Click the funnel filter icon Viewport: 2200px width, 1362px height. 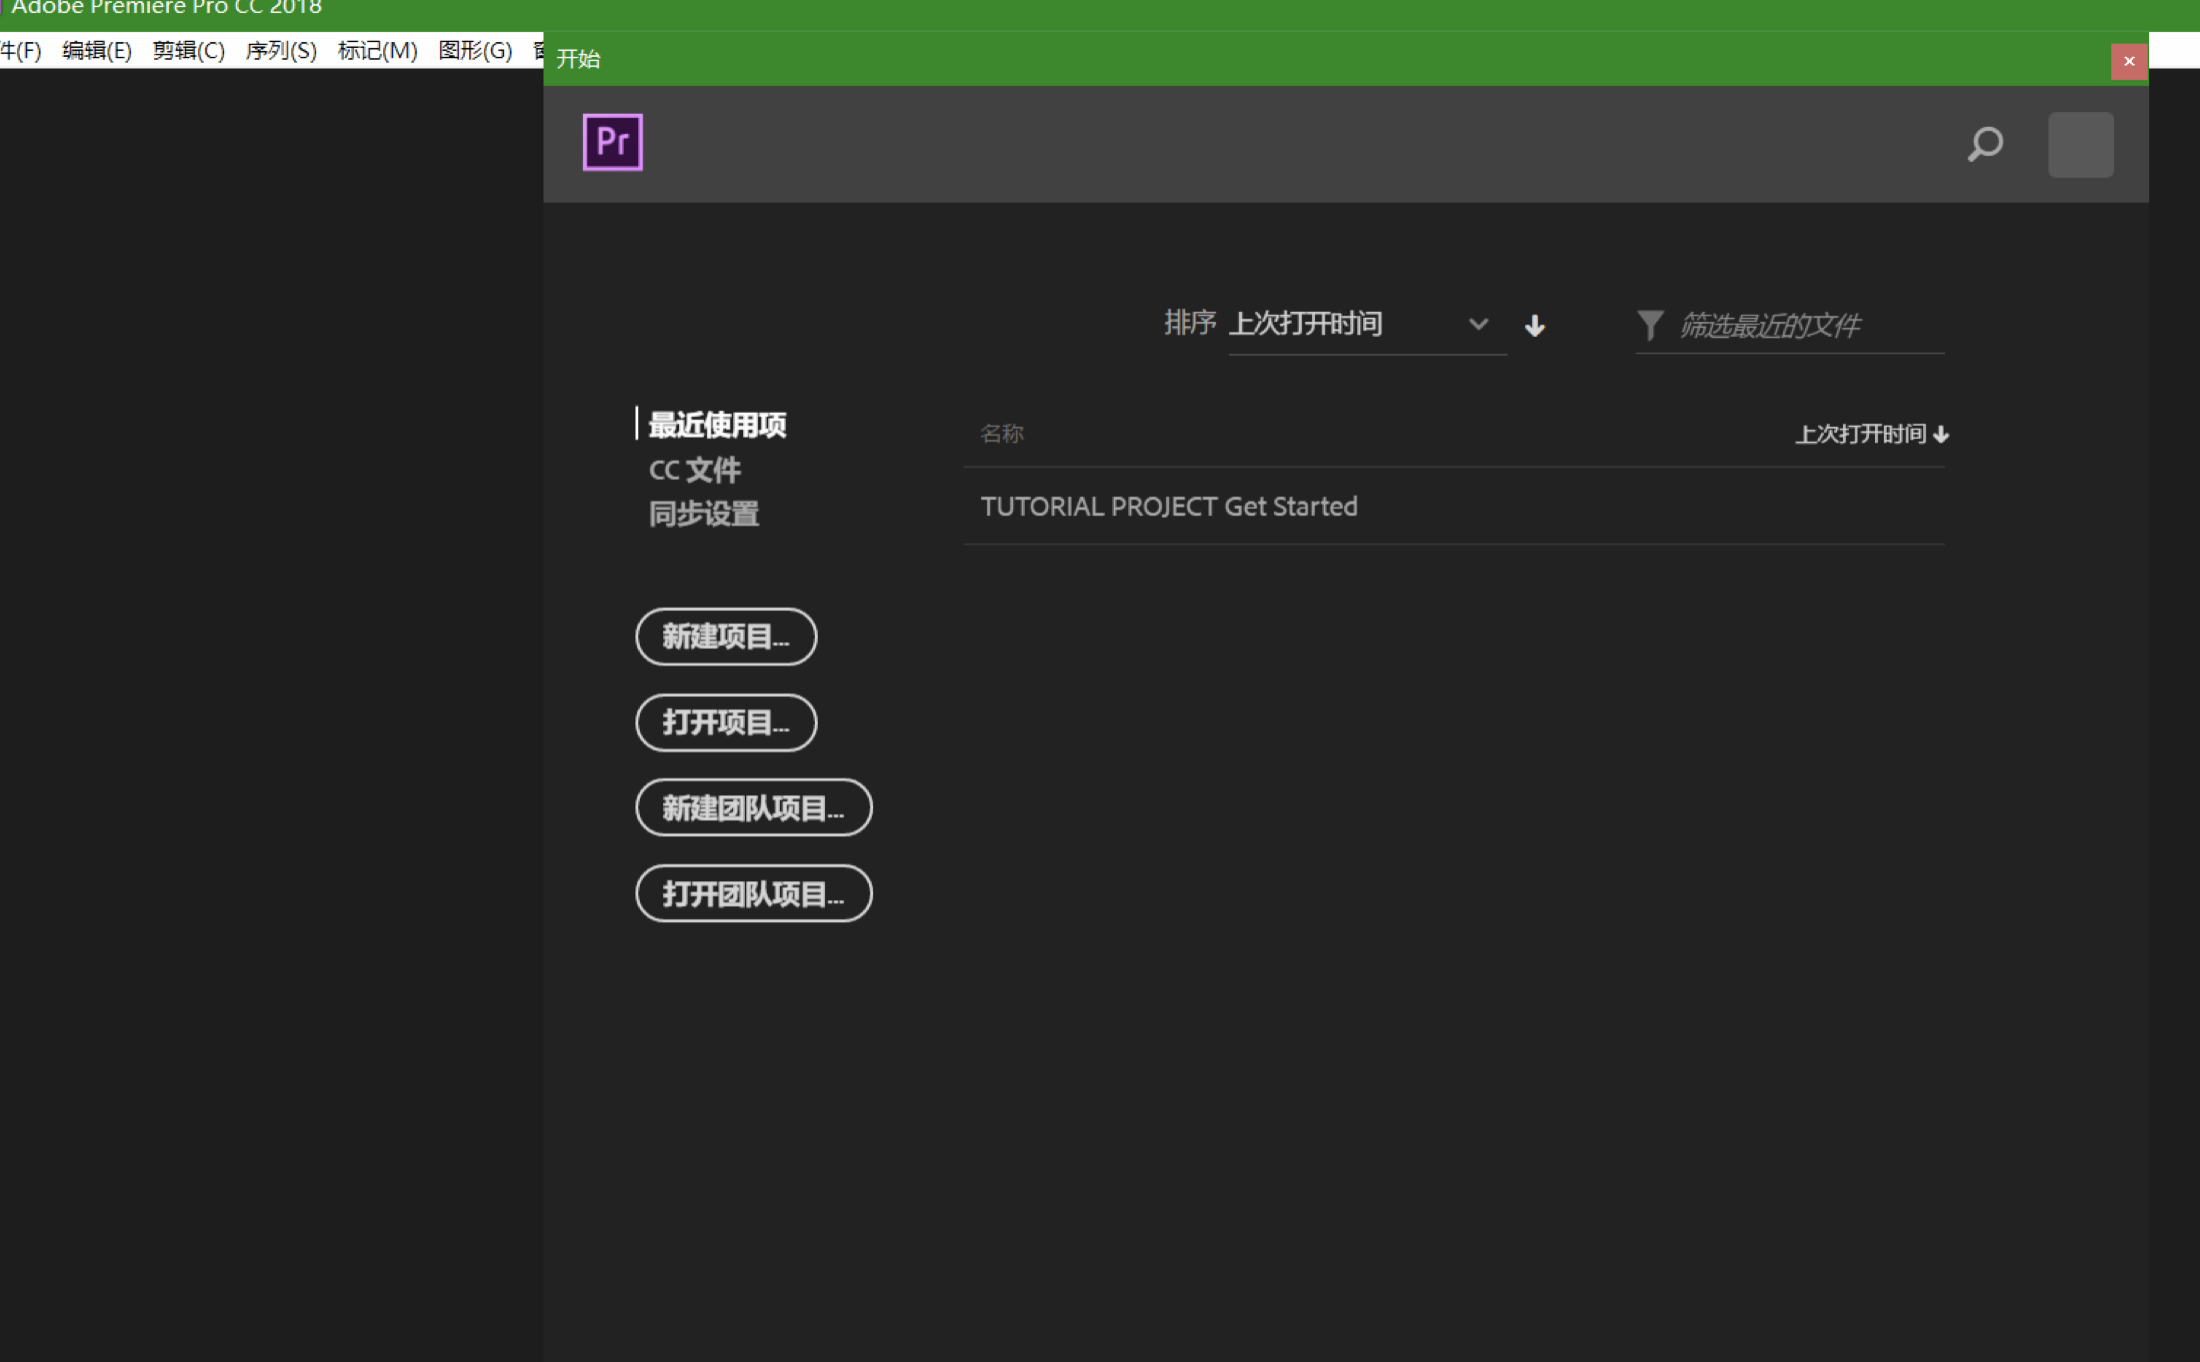(x=1650, y=325)
